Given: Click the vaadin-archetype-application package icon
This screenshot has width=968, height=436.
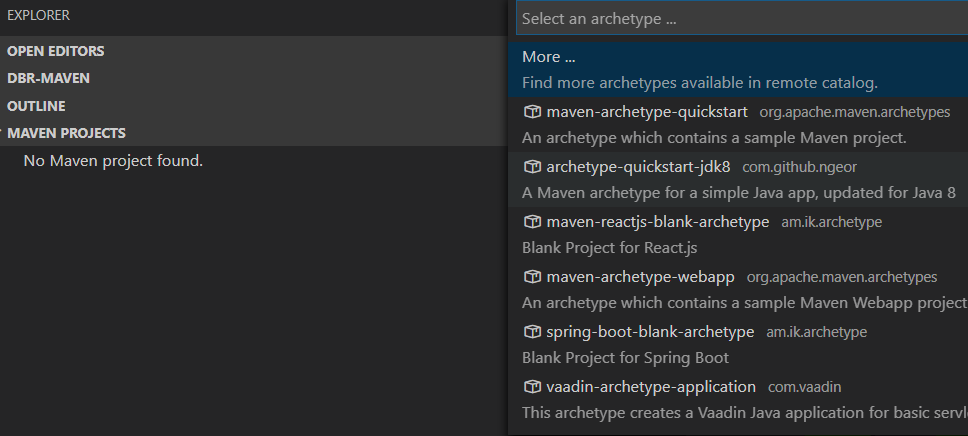Looking at the screenshot, I should pos(532,387).
